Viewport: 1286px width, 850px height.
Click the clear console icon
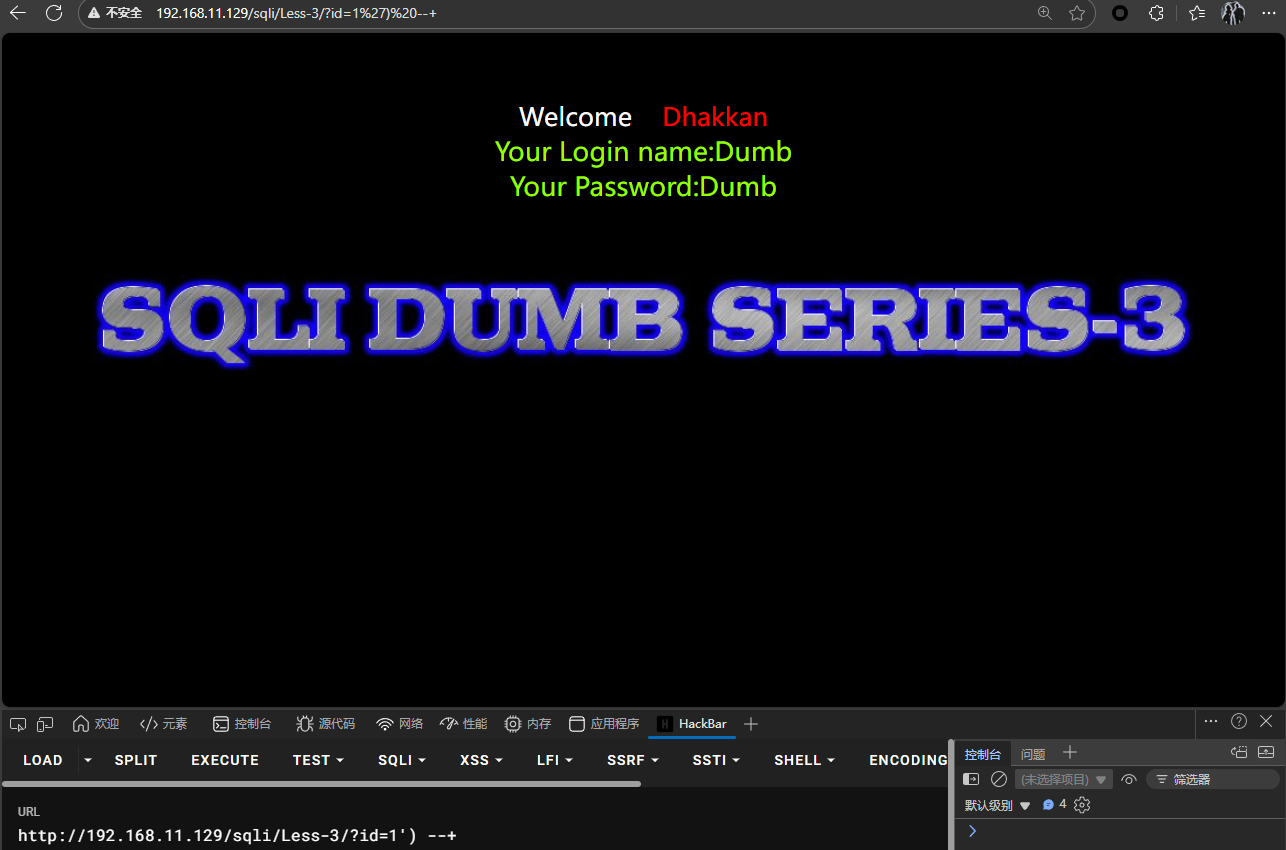[999, 779]
